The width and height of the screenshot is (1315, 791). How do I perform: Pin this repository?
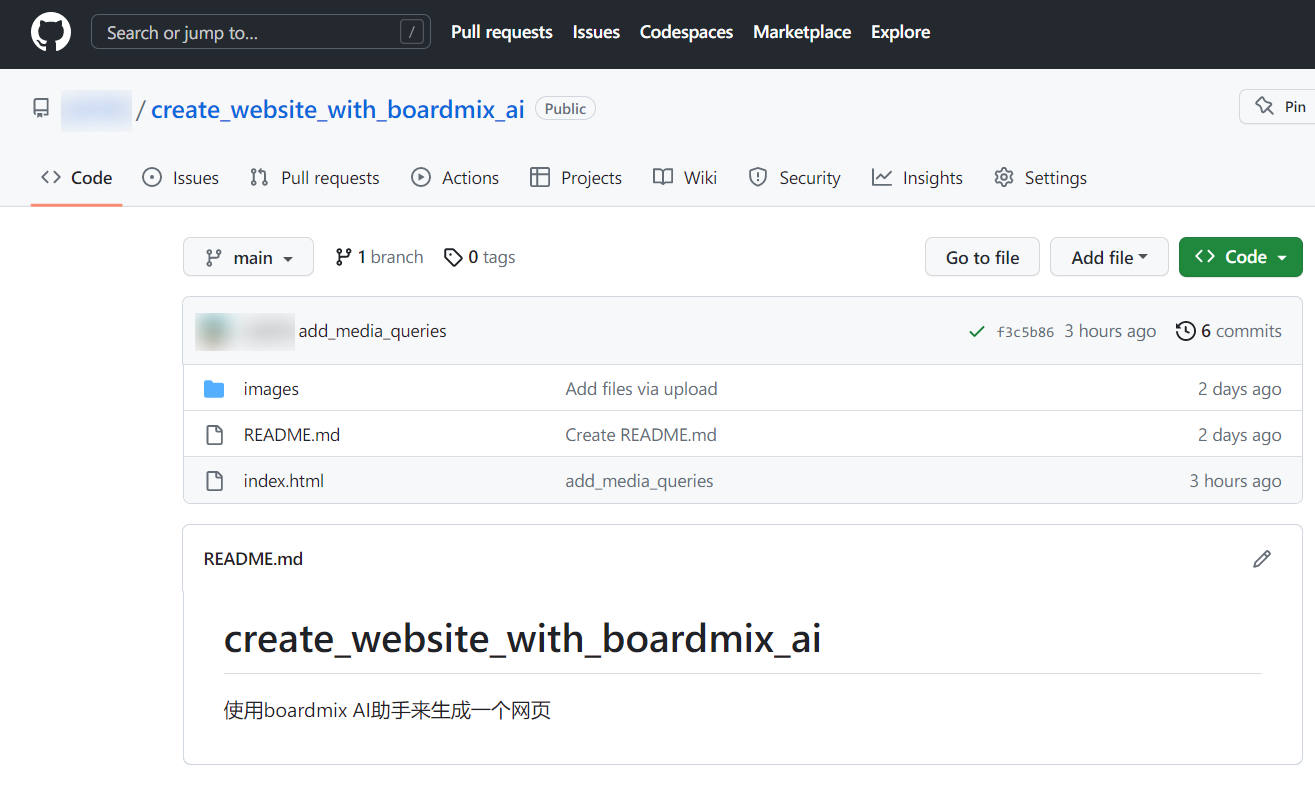[1279, 107]
